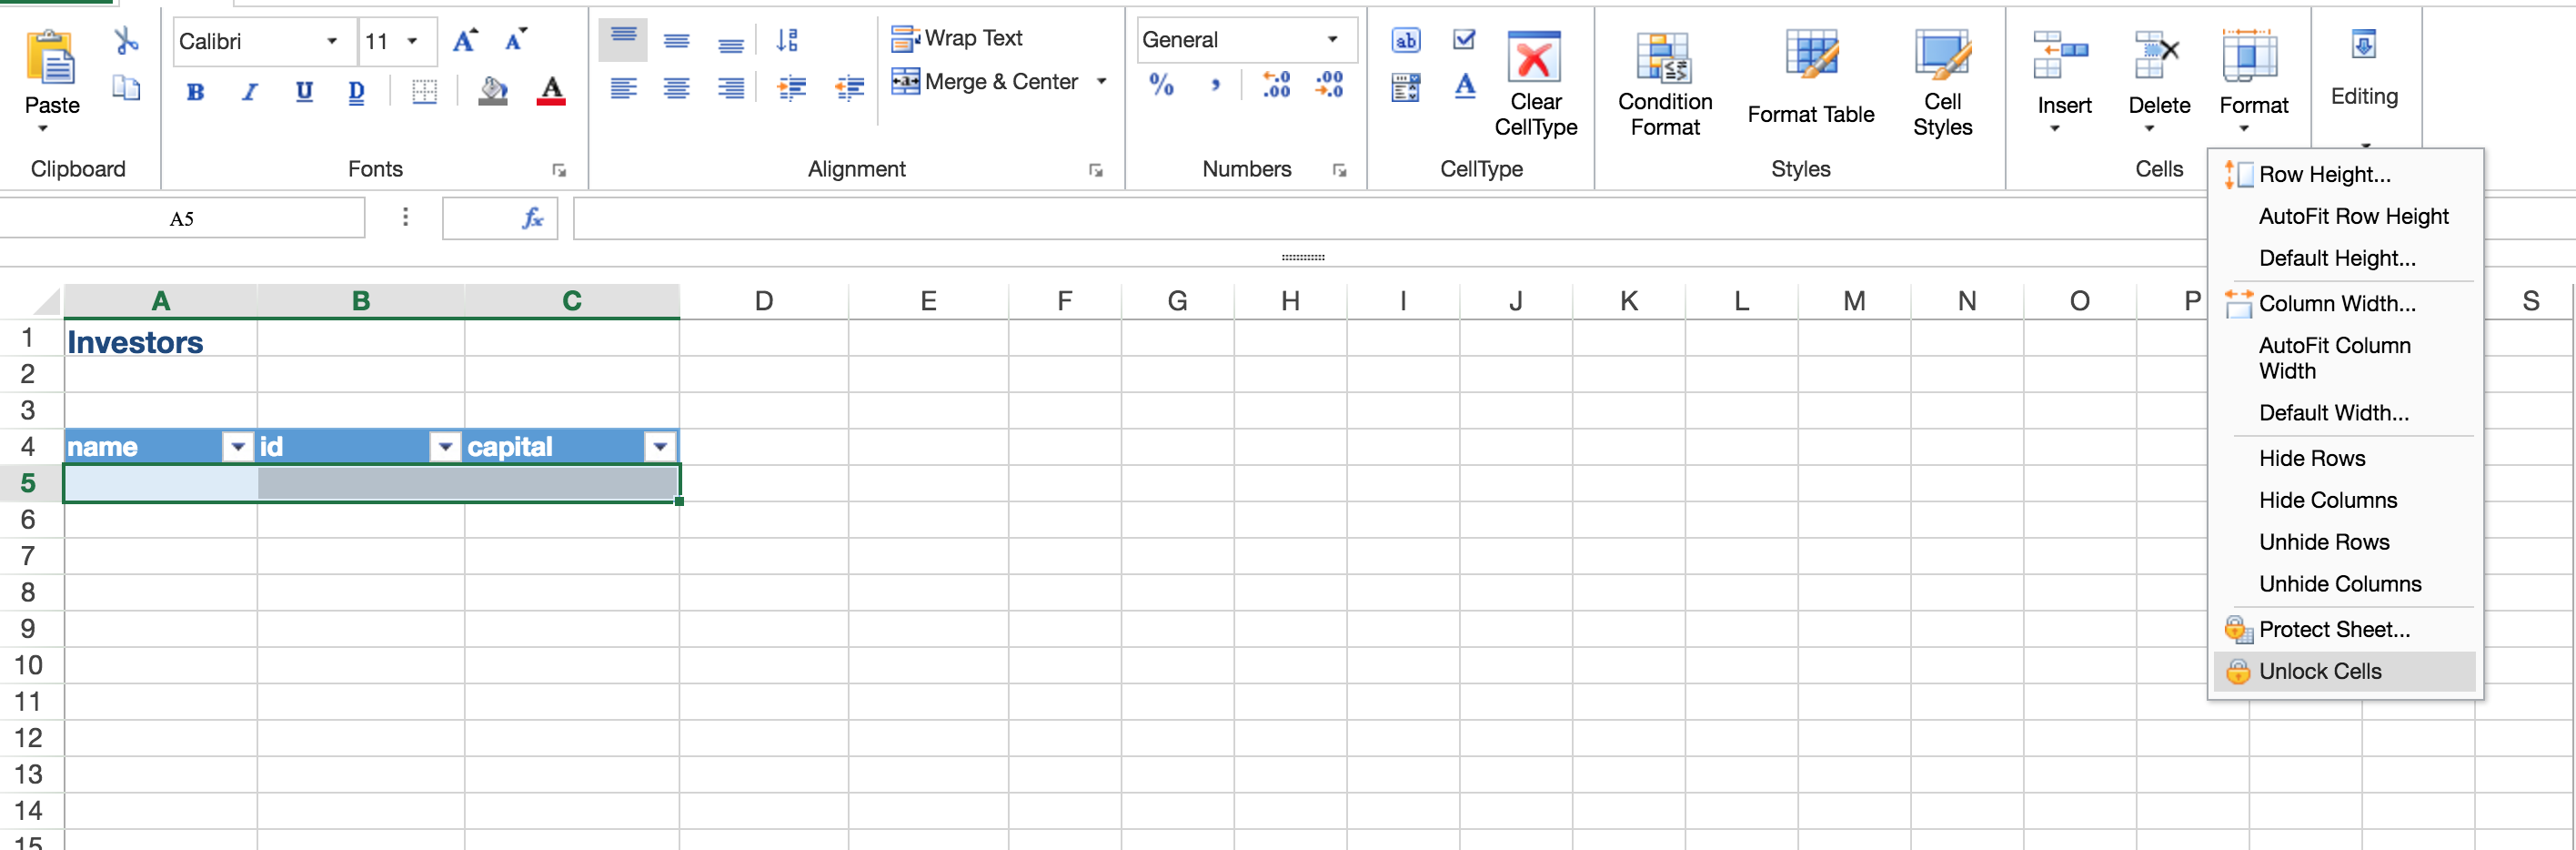Click the Clear CellType icon
Screen dimensions: 2576x850
(1534, 59)
